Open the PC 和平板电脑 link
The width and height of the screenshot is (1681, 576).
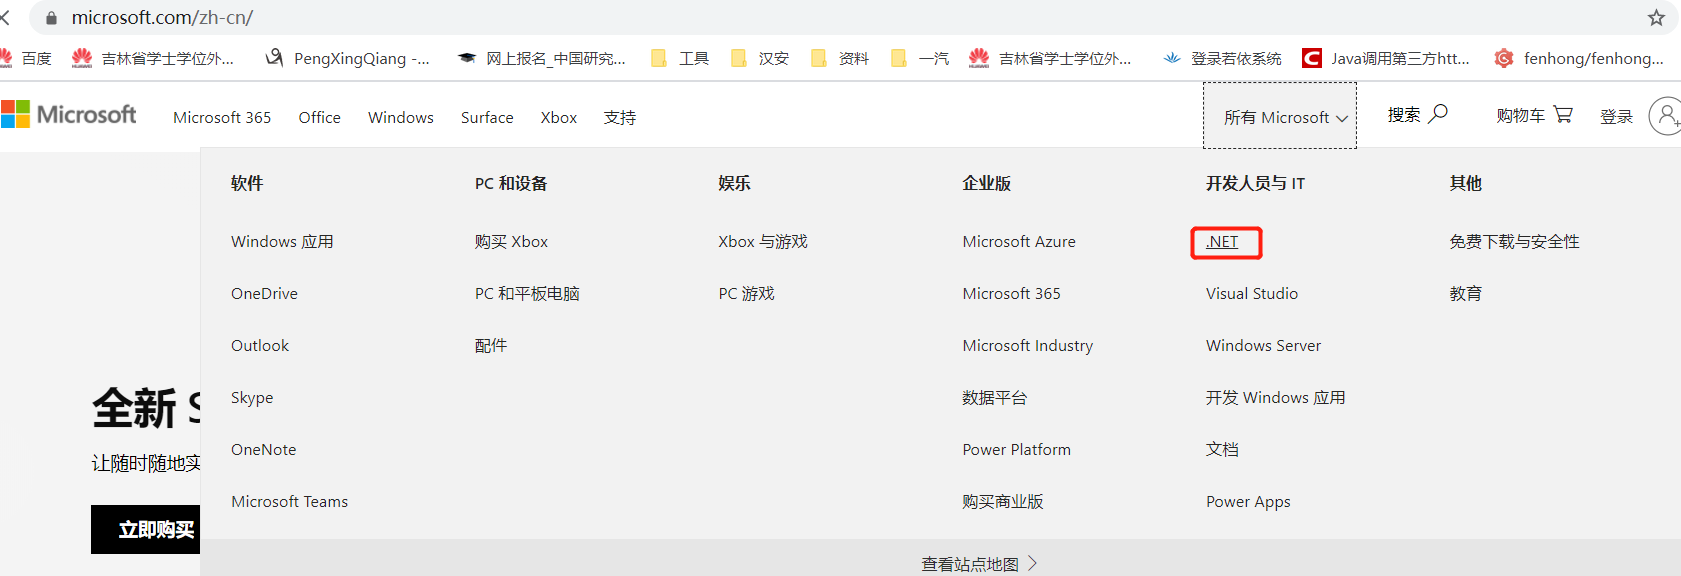tap(527, 294)
